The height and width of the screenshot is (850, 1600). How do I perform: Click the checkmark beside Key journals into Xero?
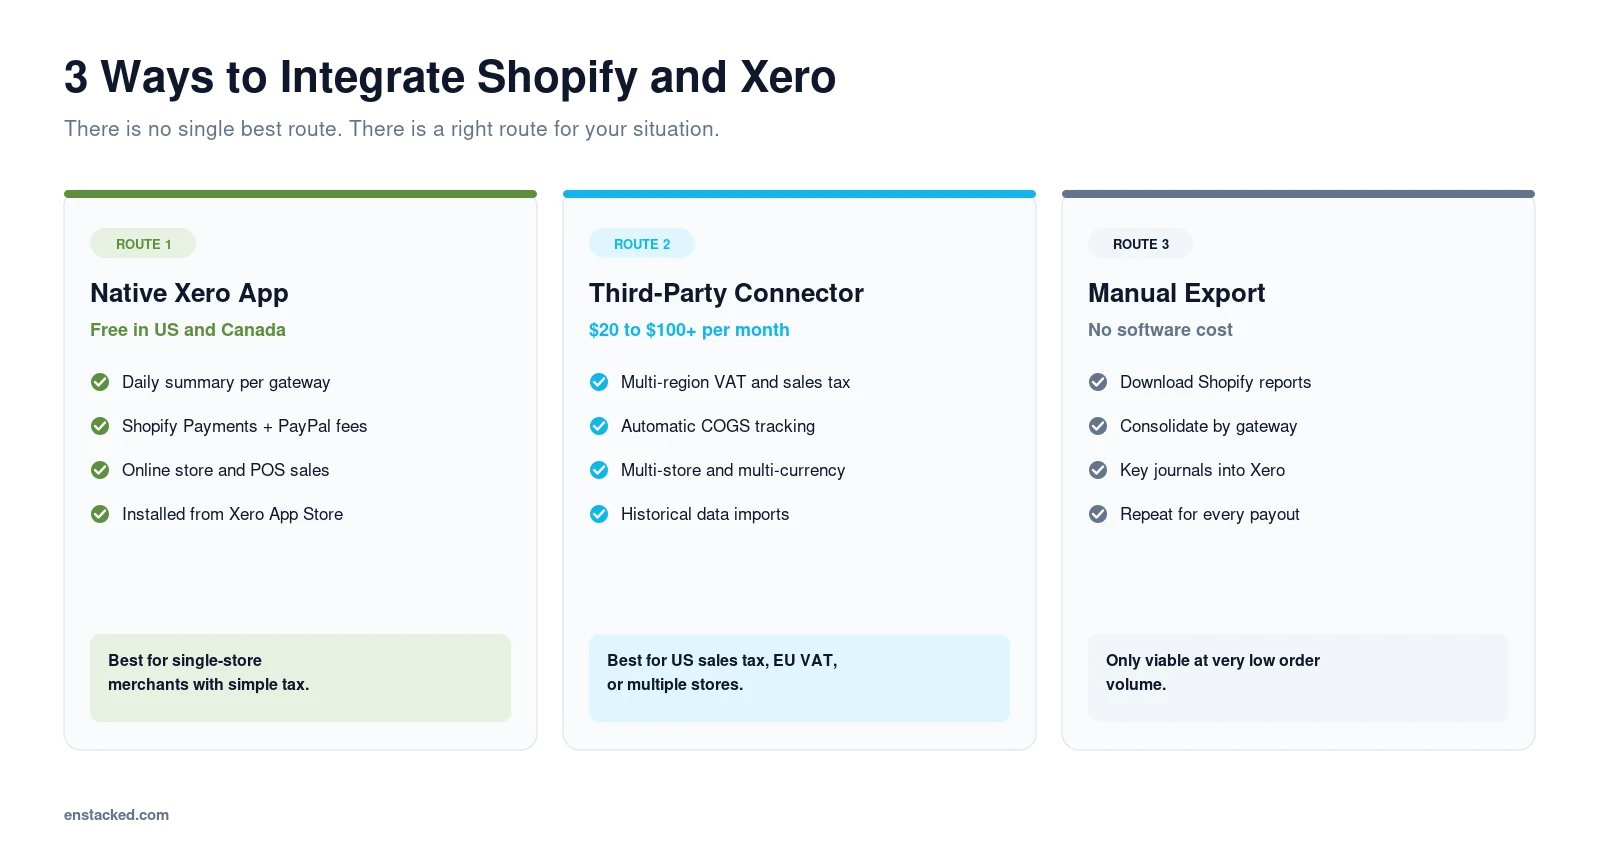tap(1098, 470)
